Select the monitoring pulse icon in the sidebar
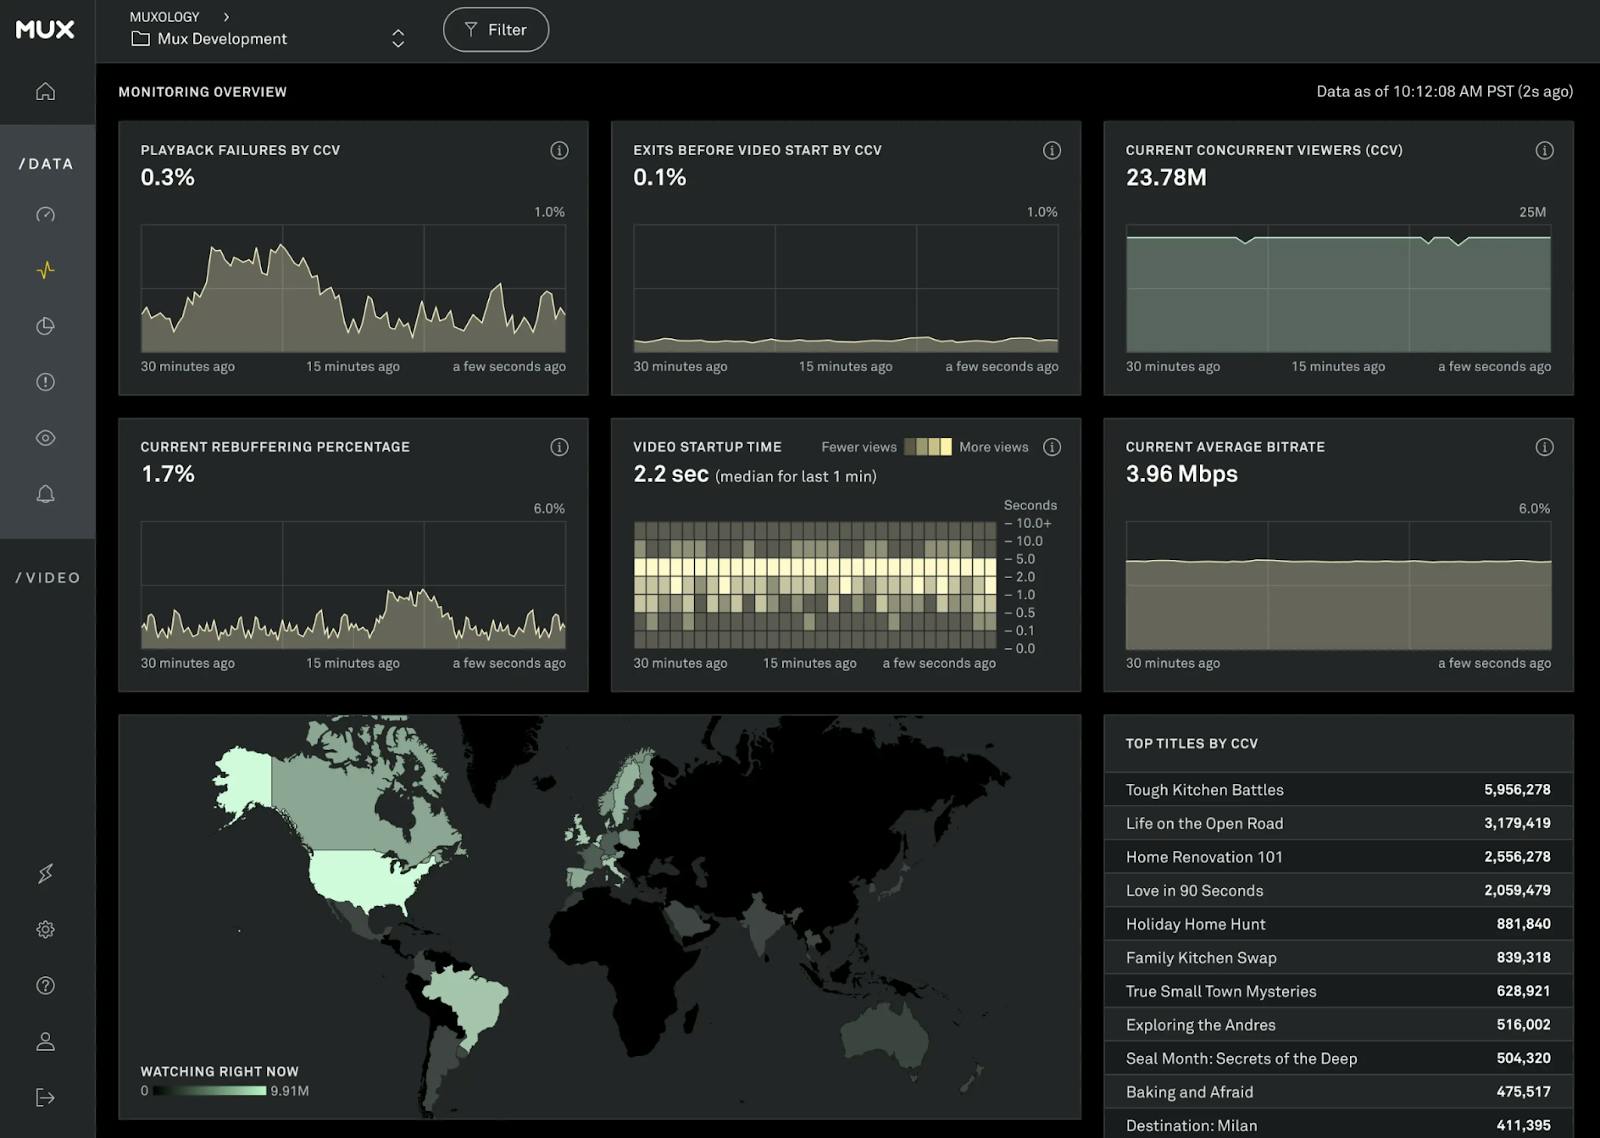The height and width of the screenshot is (1138, 1600). point(45,270)
